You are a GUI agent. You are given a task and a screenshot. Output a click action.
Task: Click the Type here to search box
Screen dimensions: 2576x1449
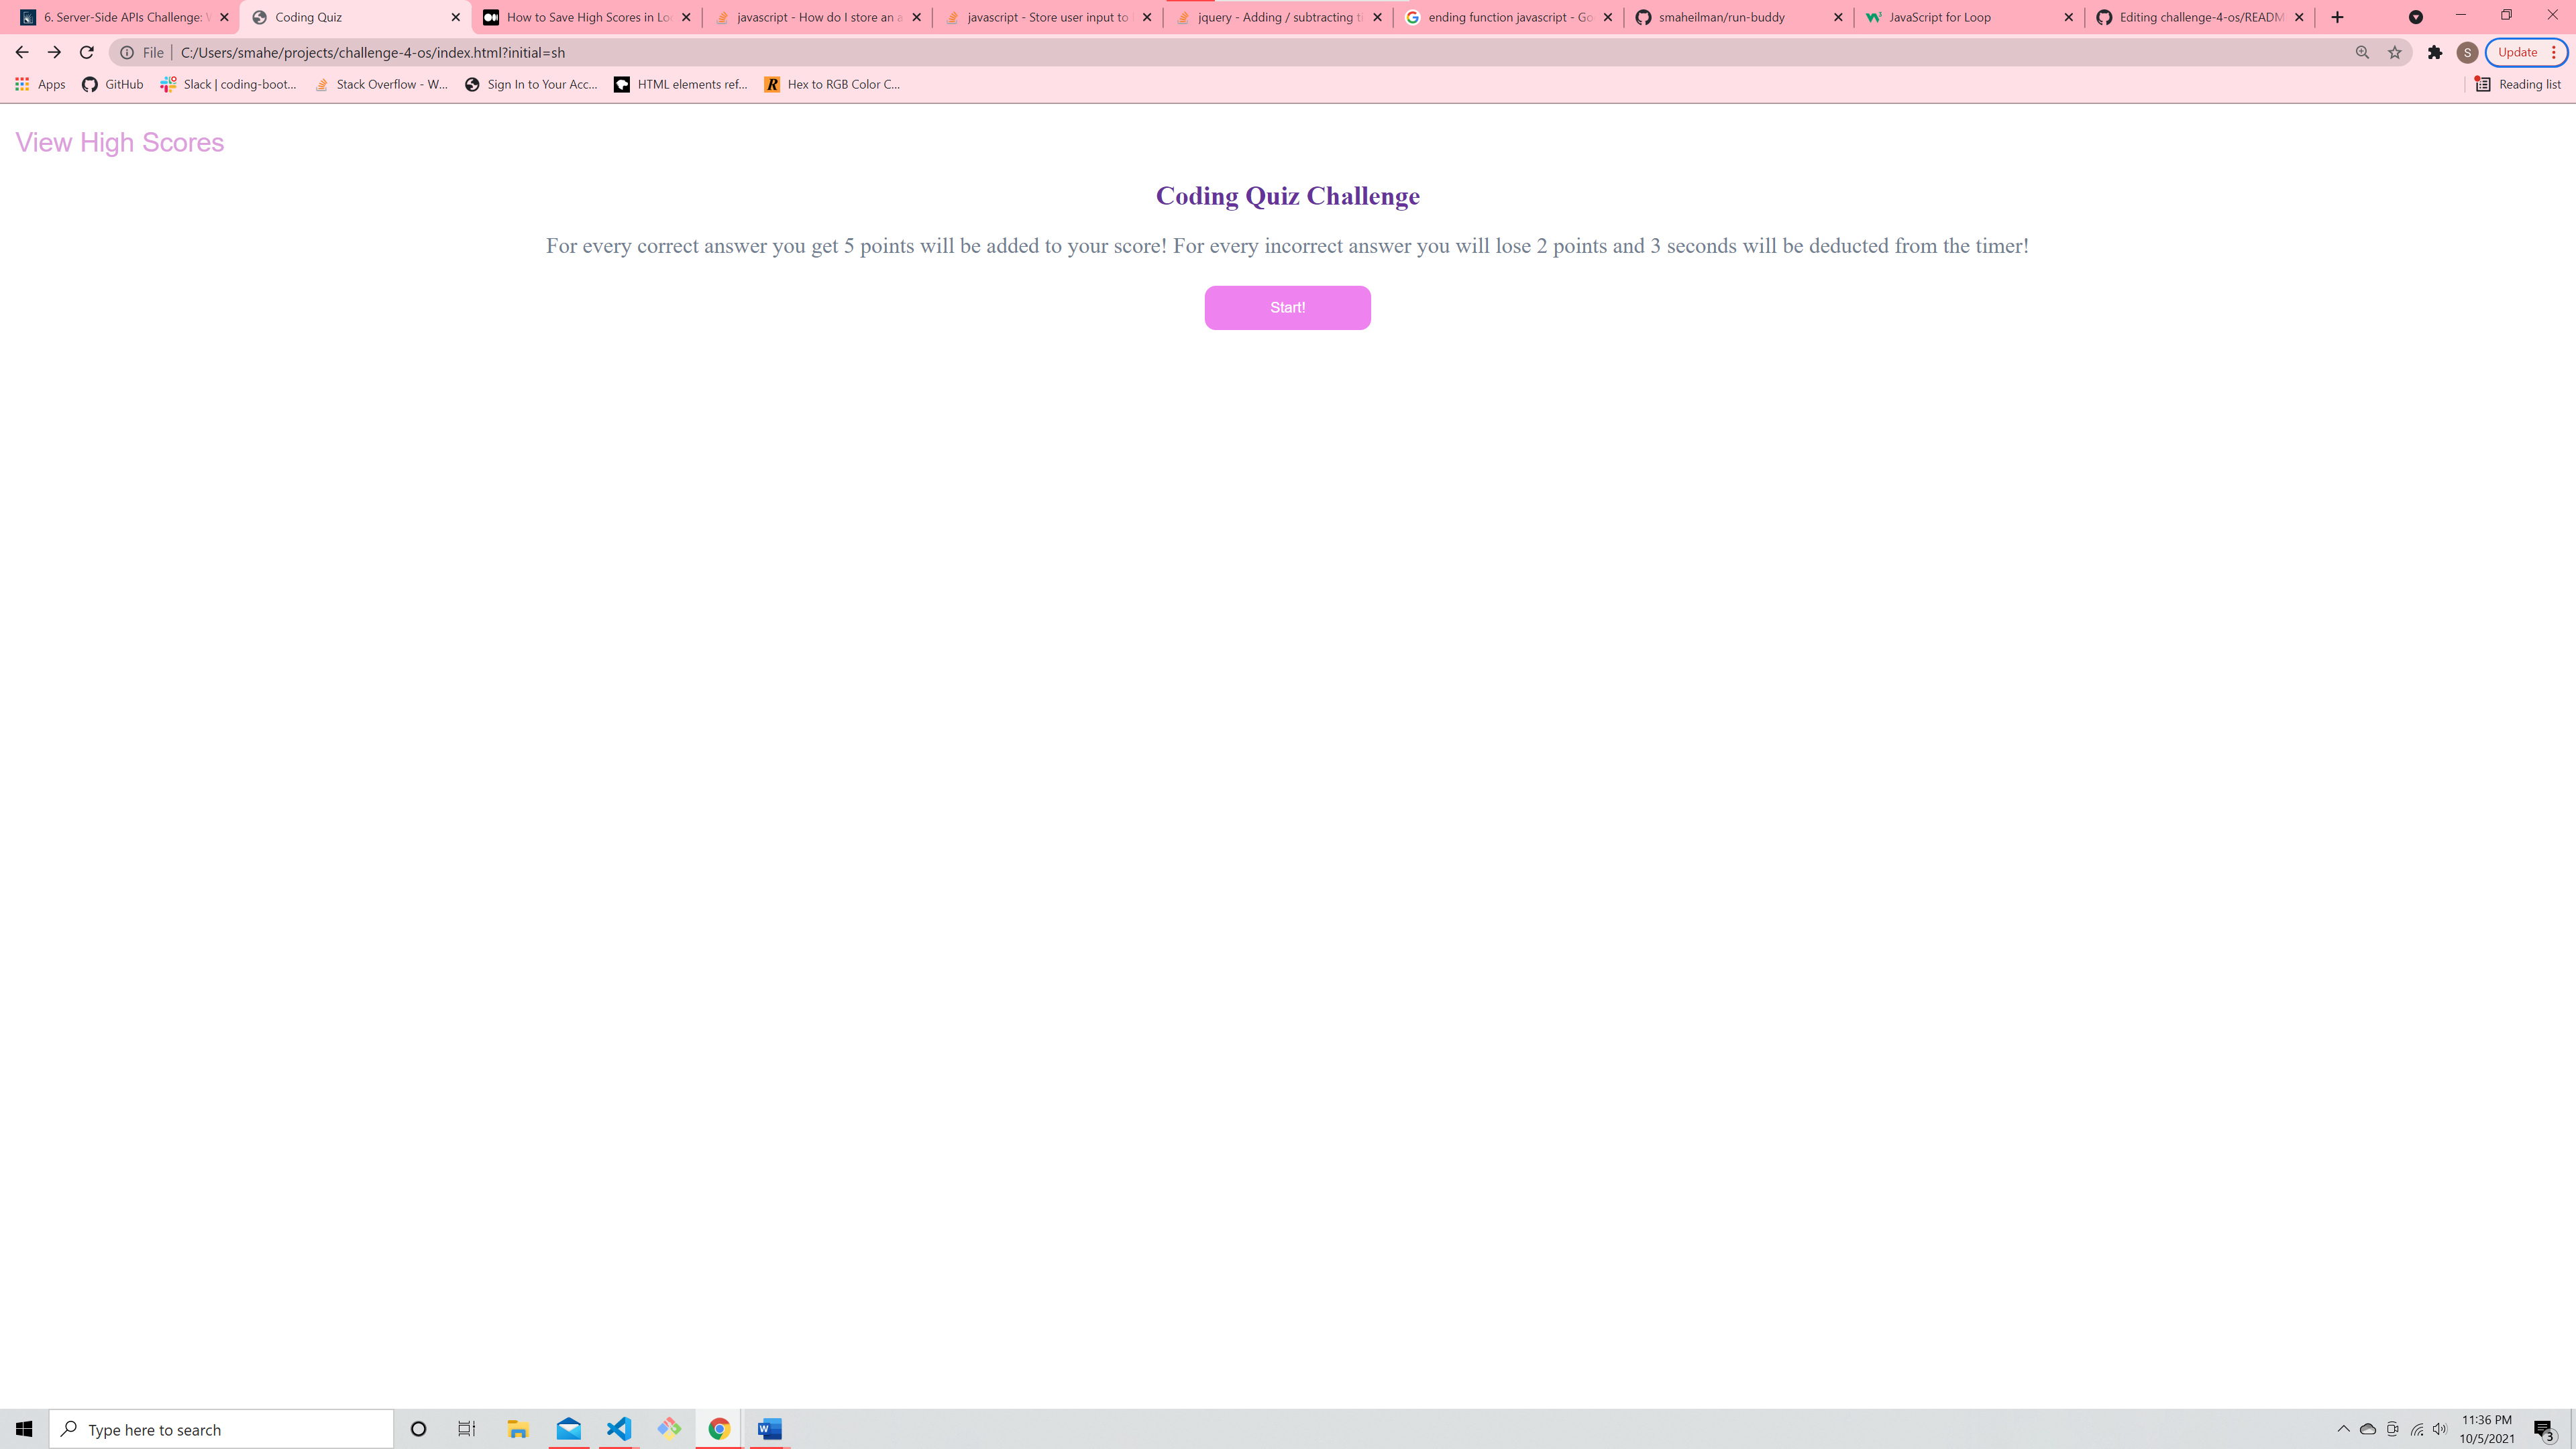(221, 1429)
